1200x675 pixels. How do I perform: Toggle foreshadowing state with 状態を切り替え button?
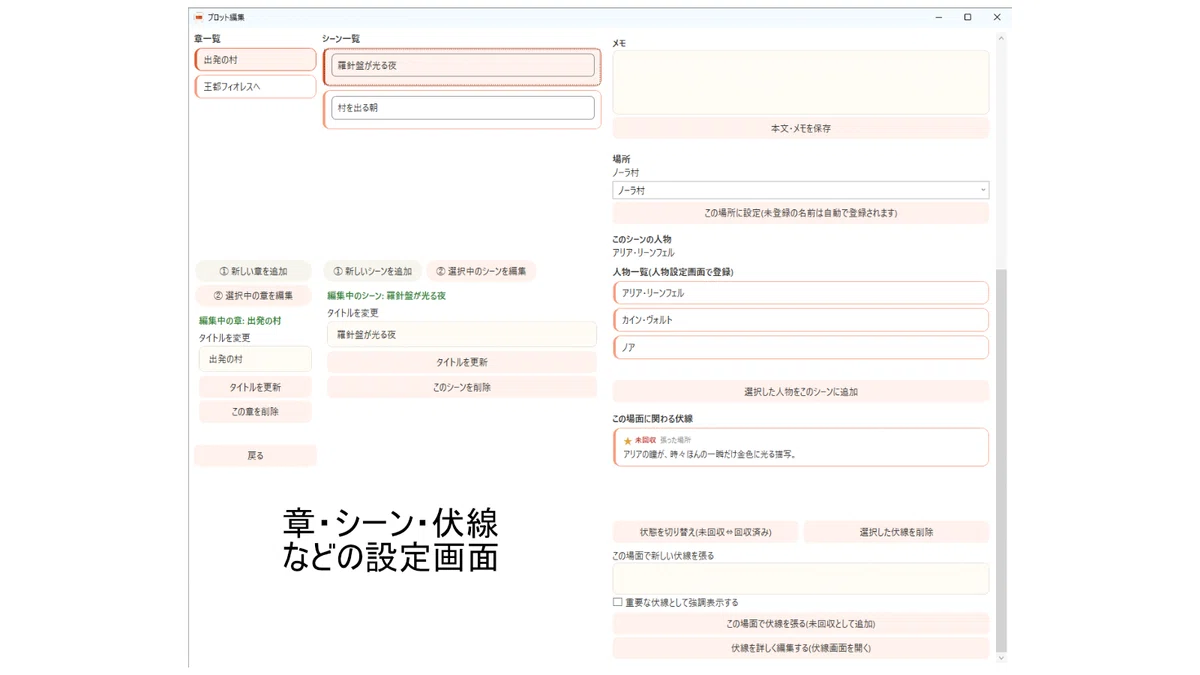[x=706, y=532]
